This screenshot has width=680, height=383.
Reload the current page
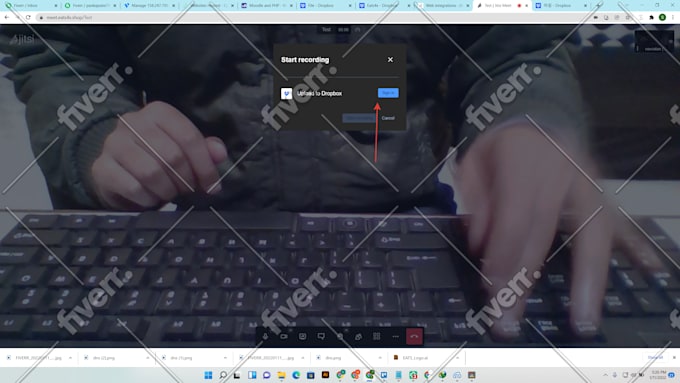click(28, 17)
